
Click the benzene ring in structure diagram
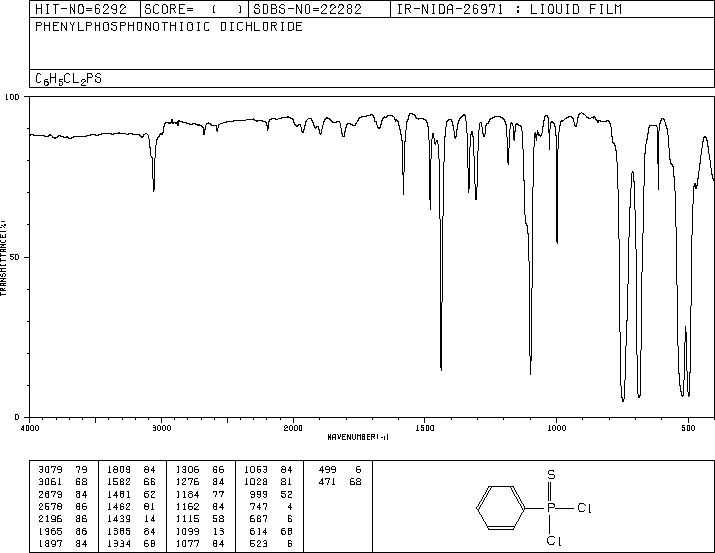pos(501,508)
